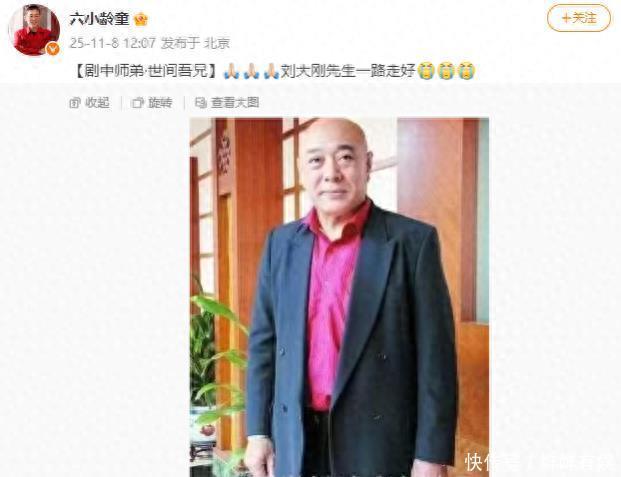Click the post text 刘大刚先生一路走好
The width and height of the screenshot is (621, 477).
(348, 71)
